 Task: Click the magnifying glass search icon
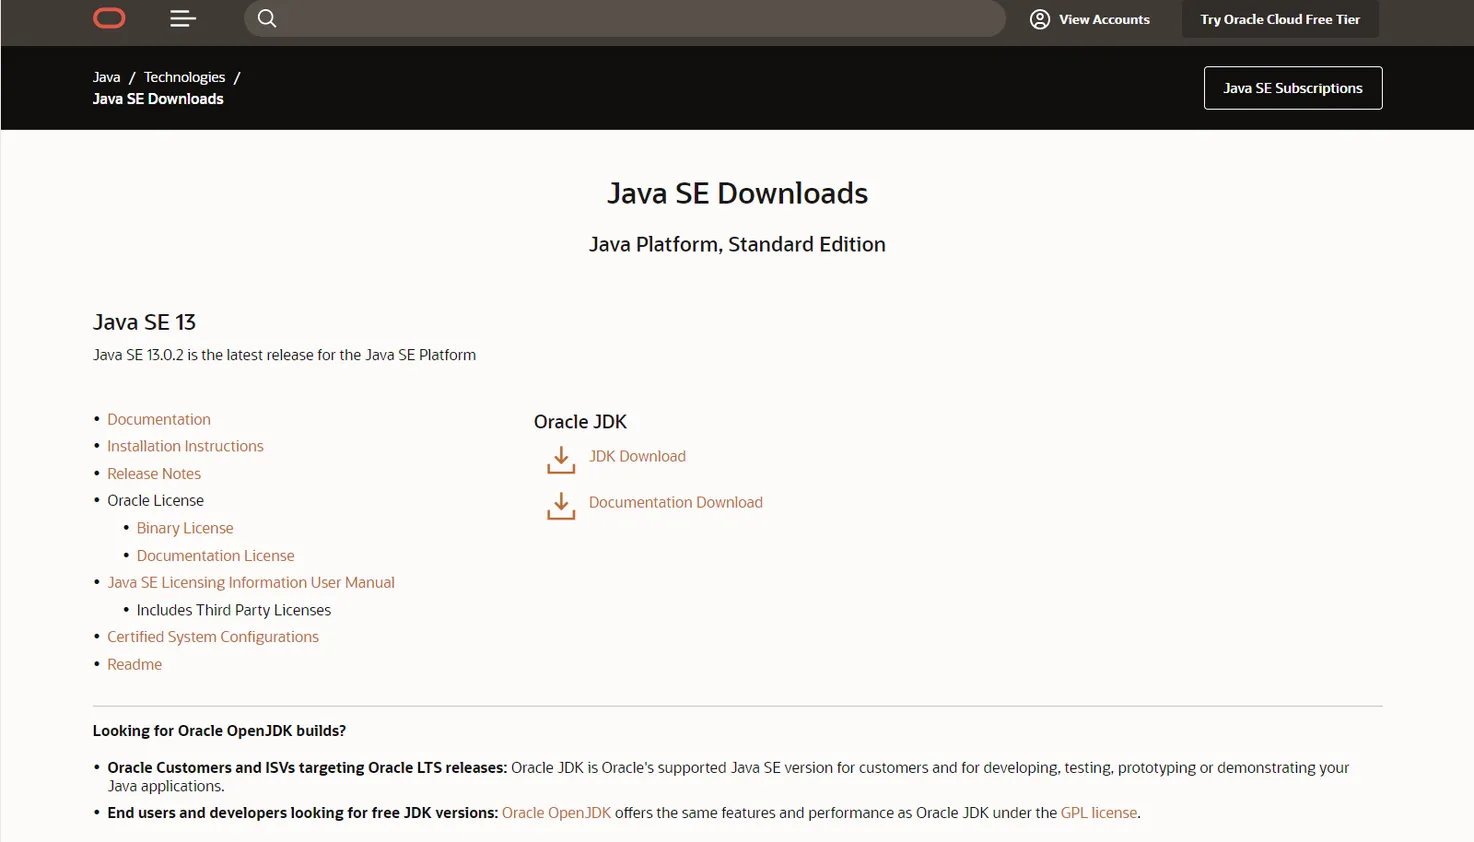(x=267, y=18)
